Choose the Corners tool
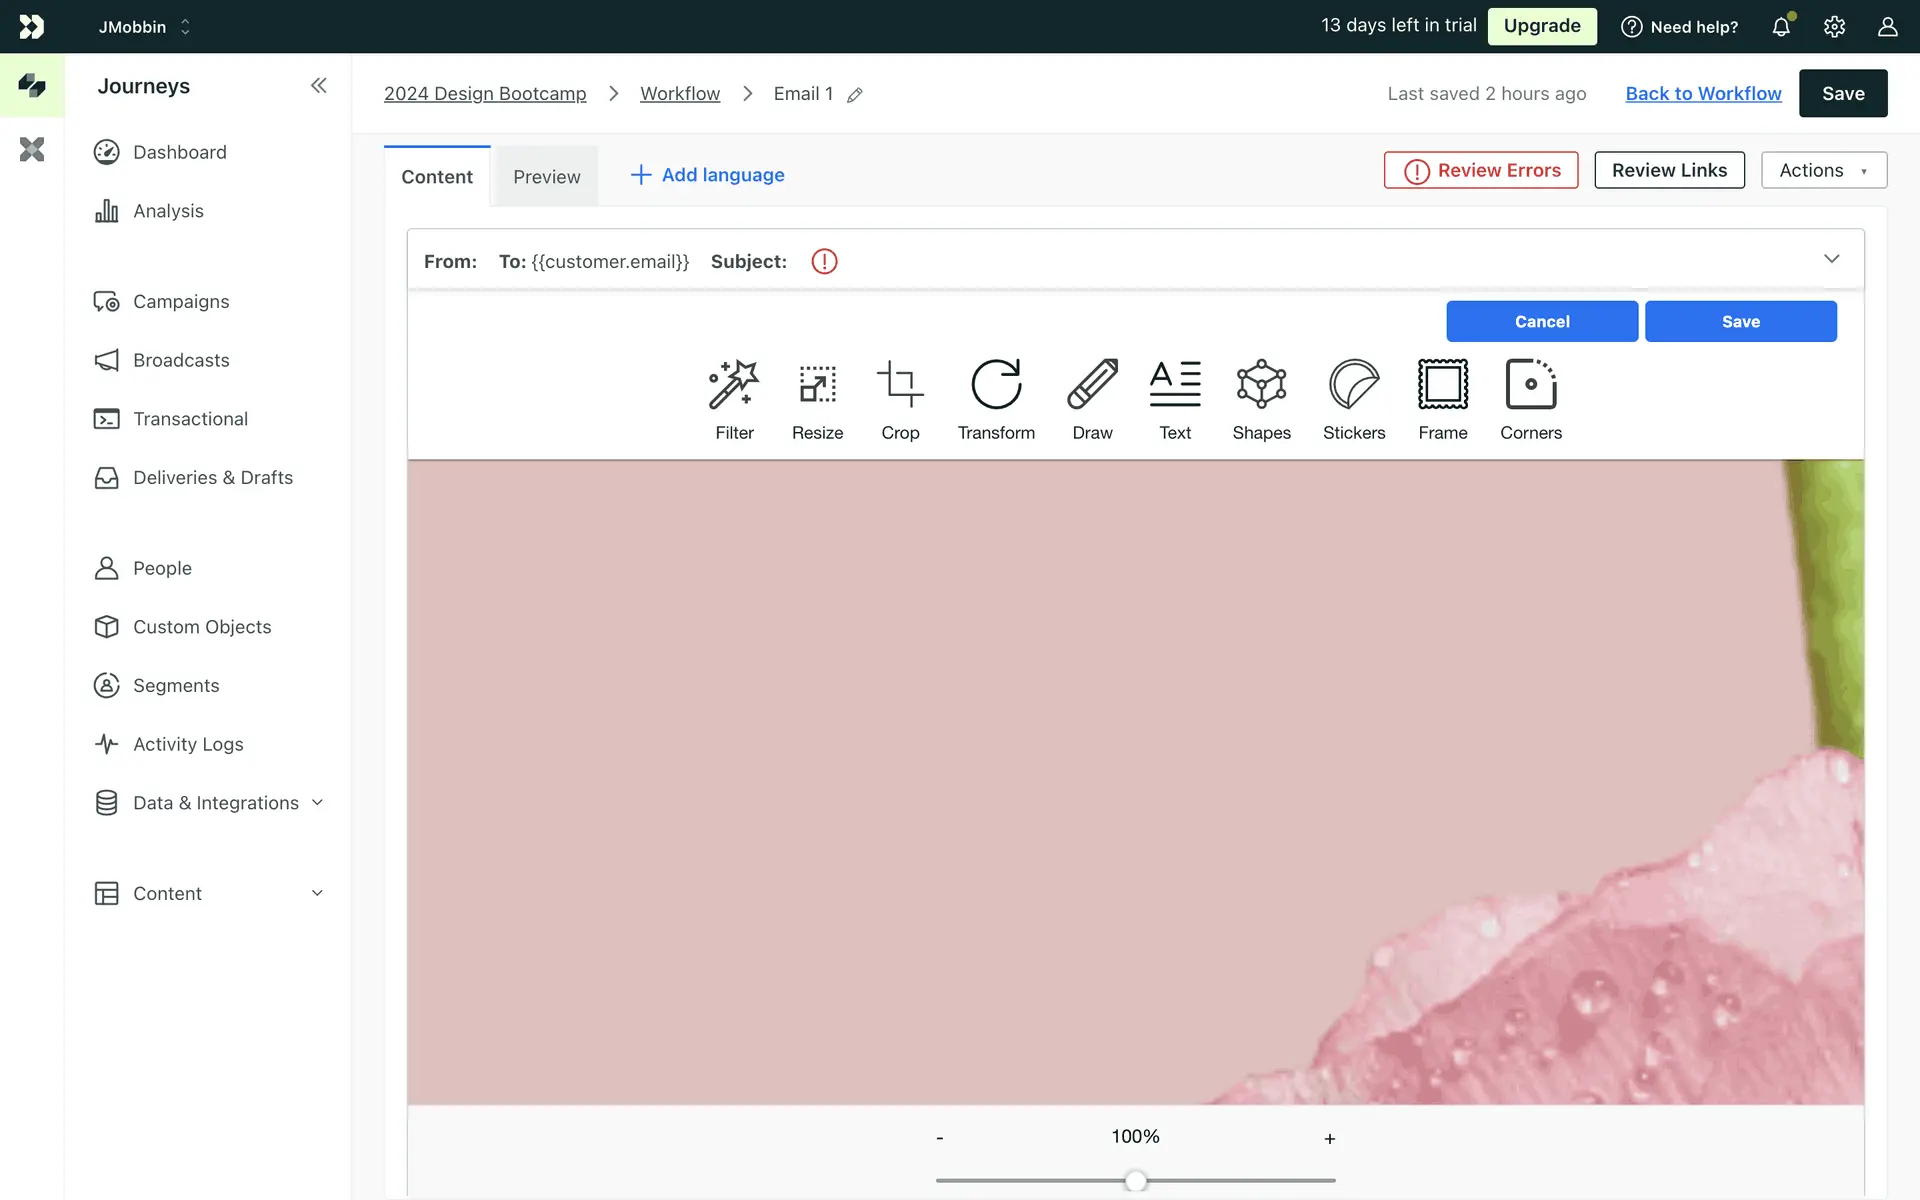 click(1531, 398)
